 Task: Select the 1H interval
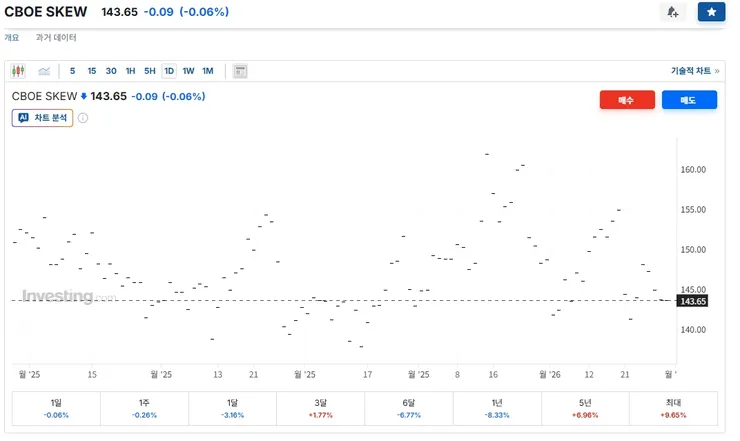tap(130, 71)
